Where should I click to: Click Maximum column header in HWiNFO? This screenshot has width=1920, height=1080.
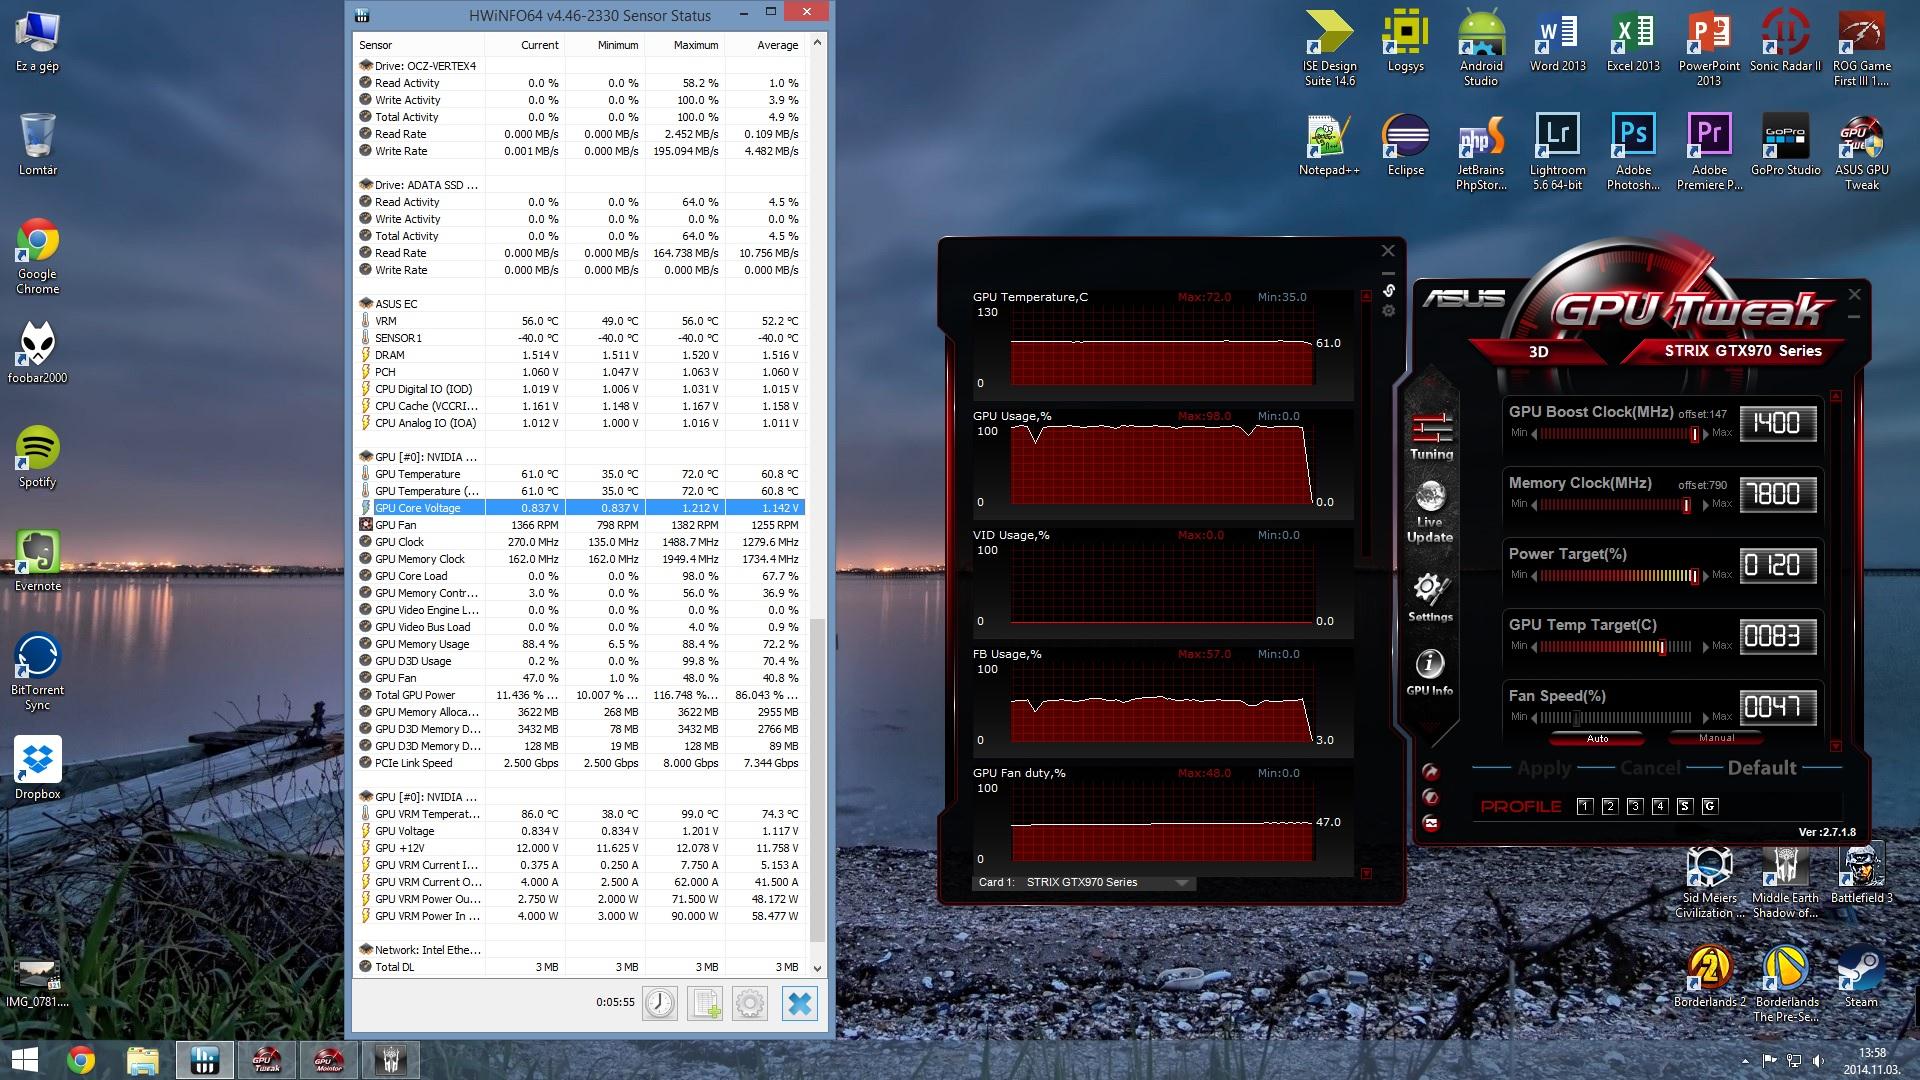(685, 45)
